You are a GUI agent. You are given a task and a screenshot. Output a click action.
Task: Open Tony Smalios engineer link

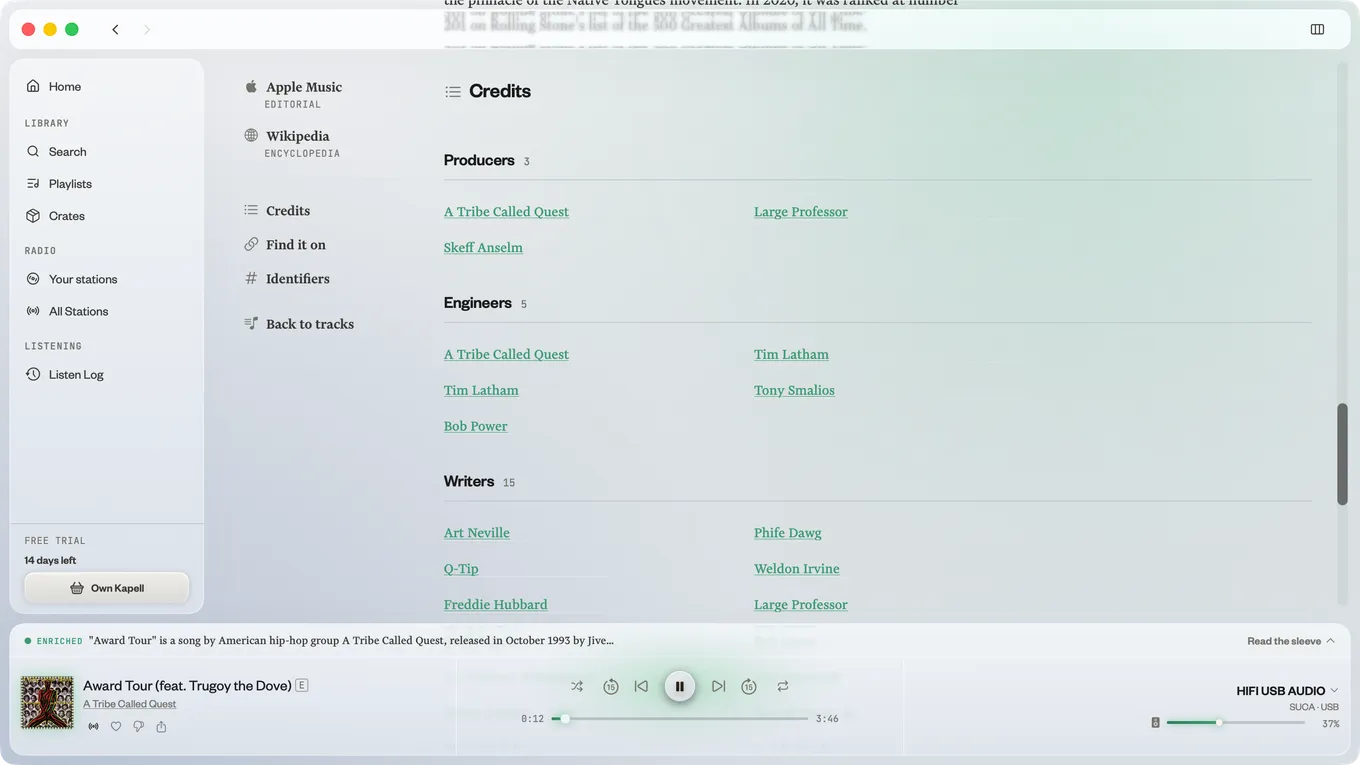tap(794, 391)
